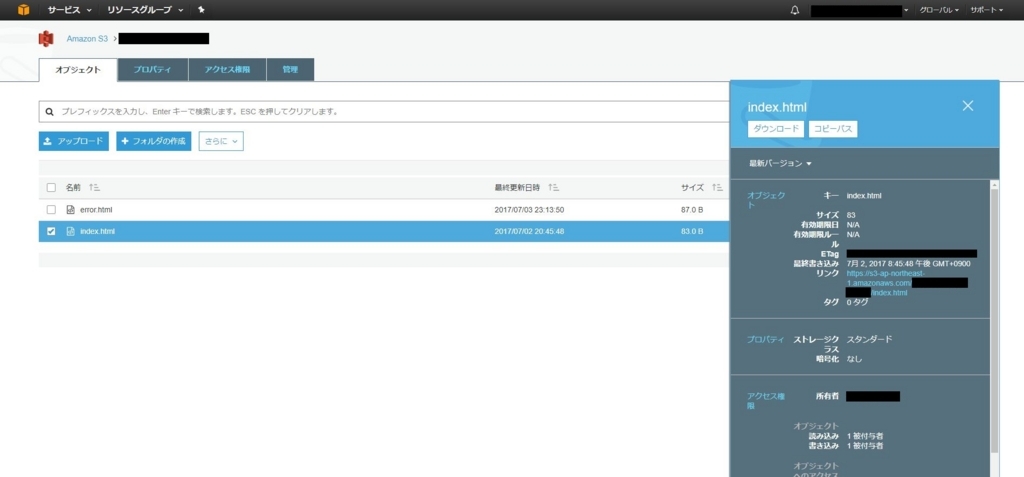This screenshot has width=1024, height=477.
Task: Click the アップロード button
Action: coord(74,141)
